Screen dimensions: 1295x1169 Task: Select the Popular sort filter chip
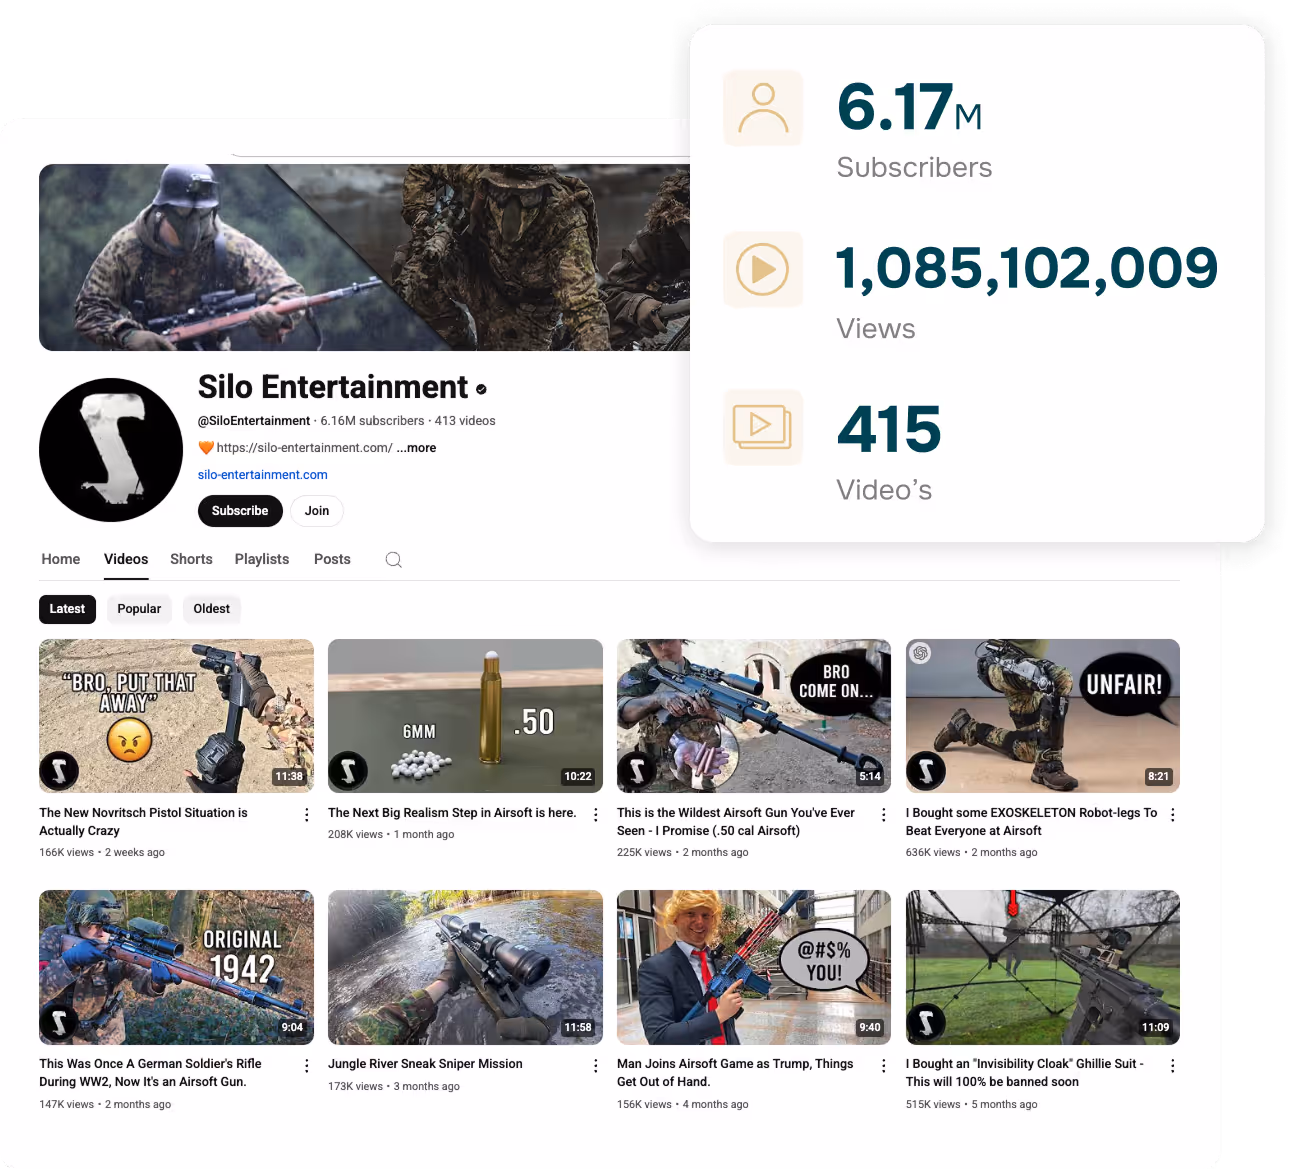pyautogui.click(x=139, y=609)
